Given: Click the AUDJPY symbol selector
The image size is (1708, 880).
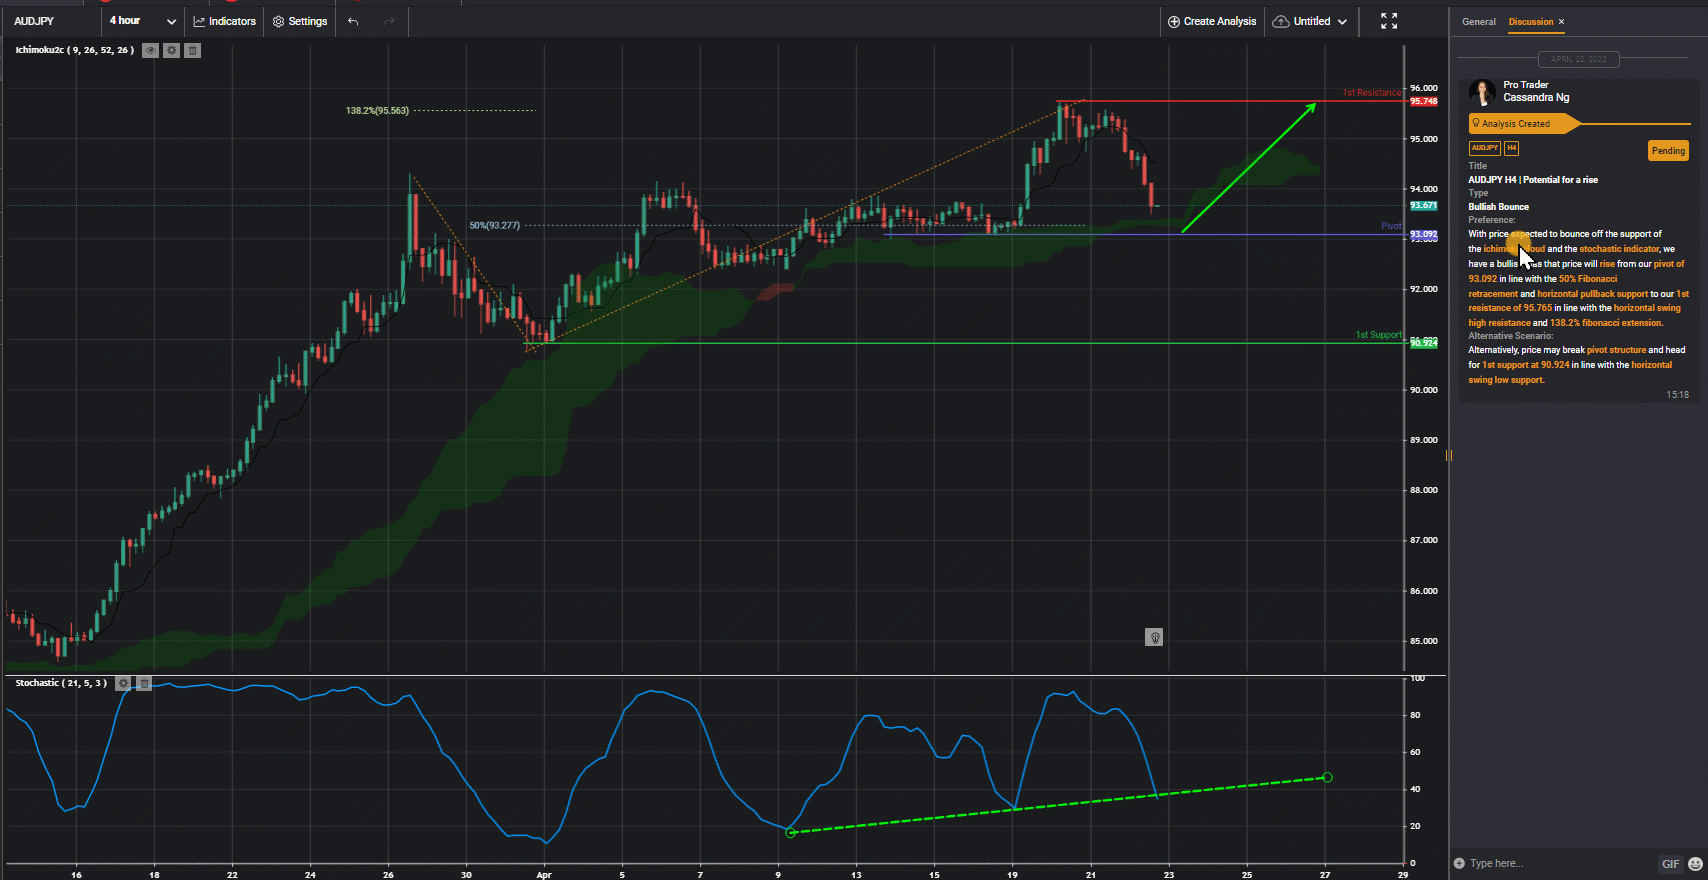Looking at the screenshot, I should 34,21.
